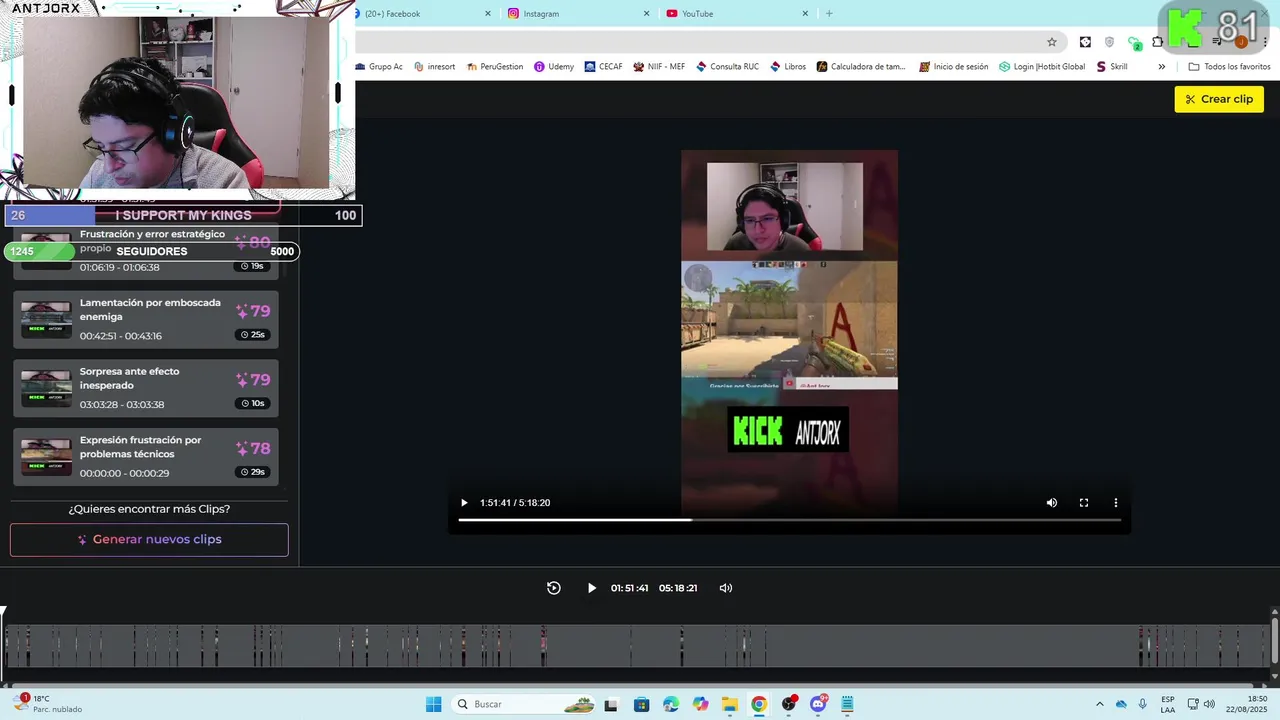Open Copilot from taskbar
Image resolution: width=1280 pixels, height=720 pixels.
(700, 704)
